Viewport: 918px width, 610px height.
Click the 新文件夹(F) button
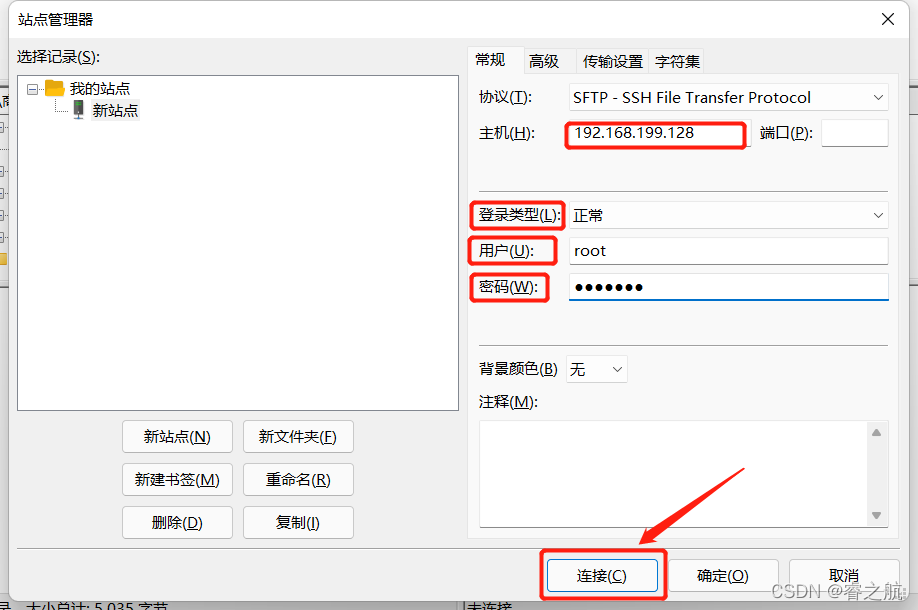(x=298, y=437)
